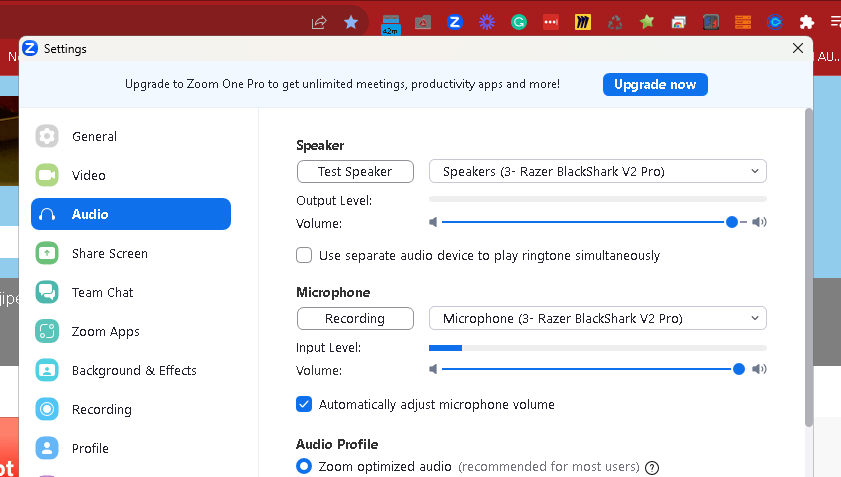Viewport: 841px width, 477px height.
Task: Click the Profile sidebar icon
Action: click(x=47, y=448)
